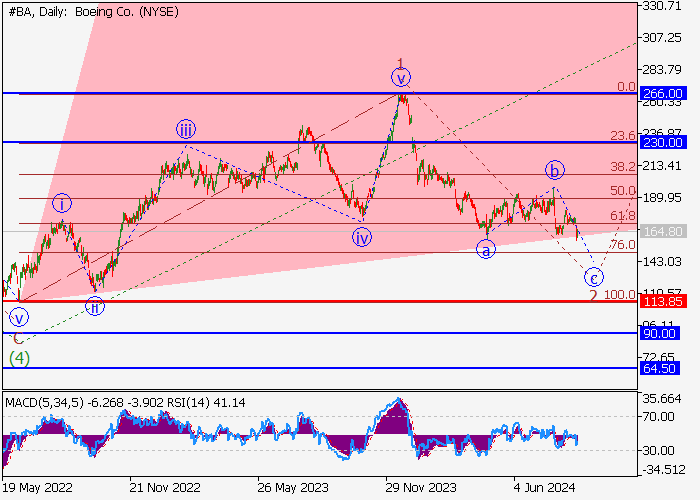Click the circled wave i label
Image resolution: width=700 pixels, height=500 pixels.
62,204
